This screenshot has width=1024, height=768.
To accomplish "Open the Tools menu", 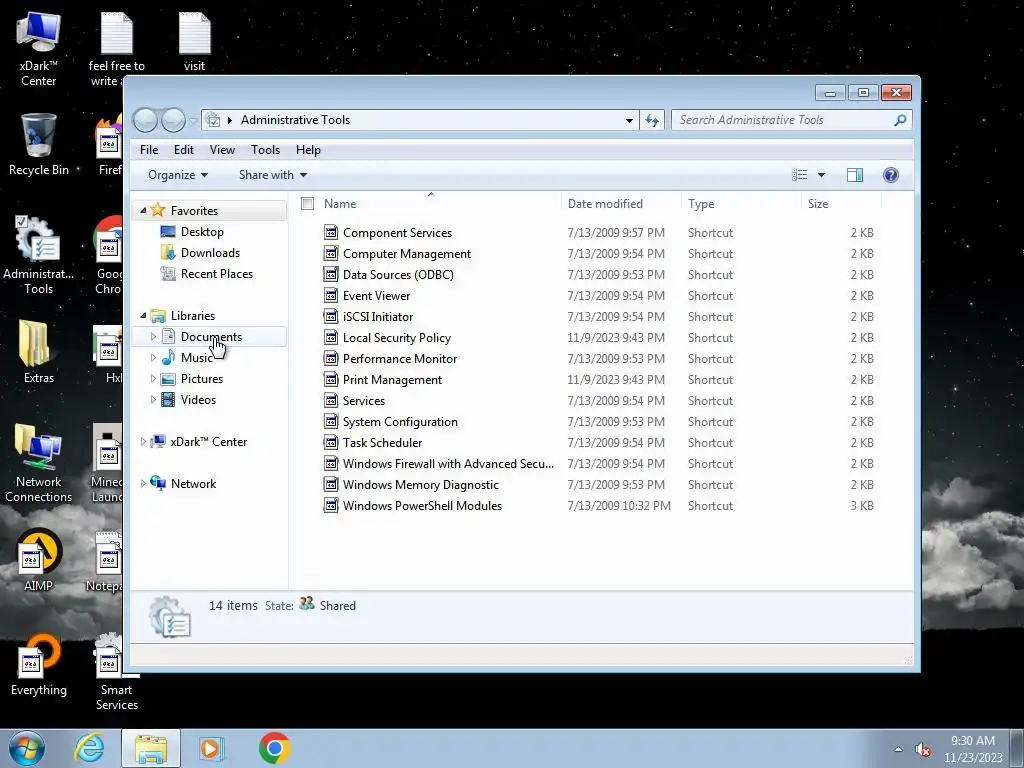I will (265, 150).
